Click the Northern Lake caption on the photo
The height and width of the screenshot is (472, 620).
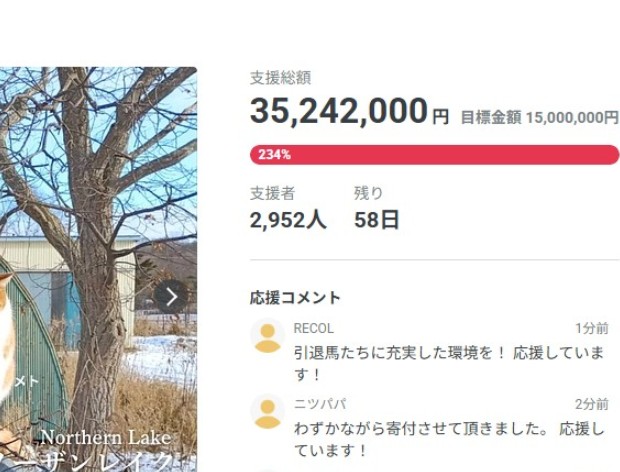click(105, 438)
